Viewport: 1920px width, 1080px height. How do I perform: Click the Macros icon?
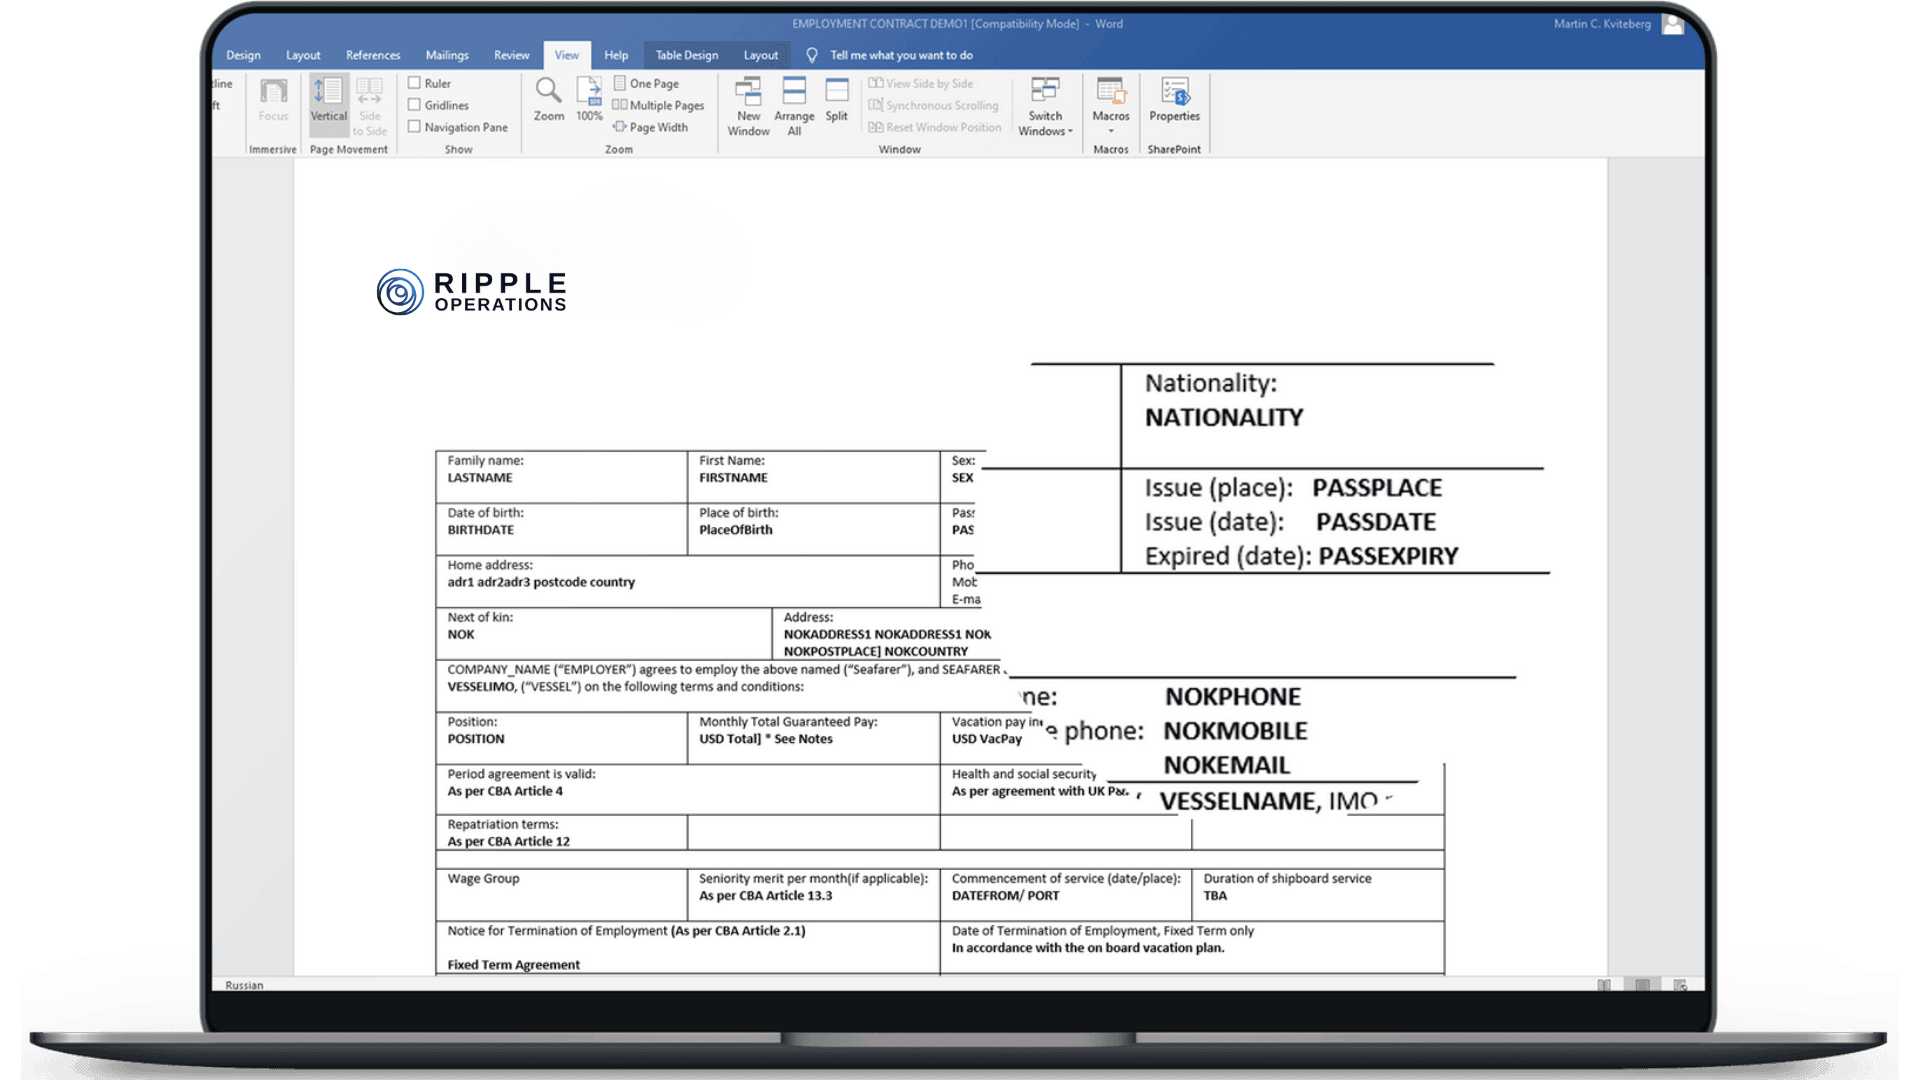[x=1110, y=92]
